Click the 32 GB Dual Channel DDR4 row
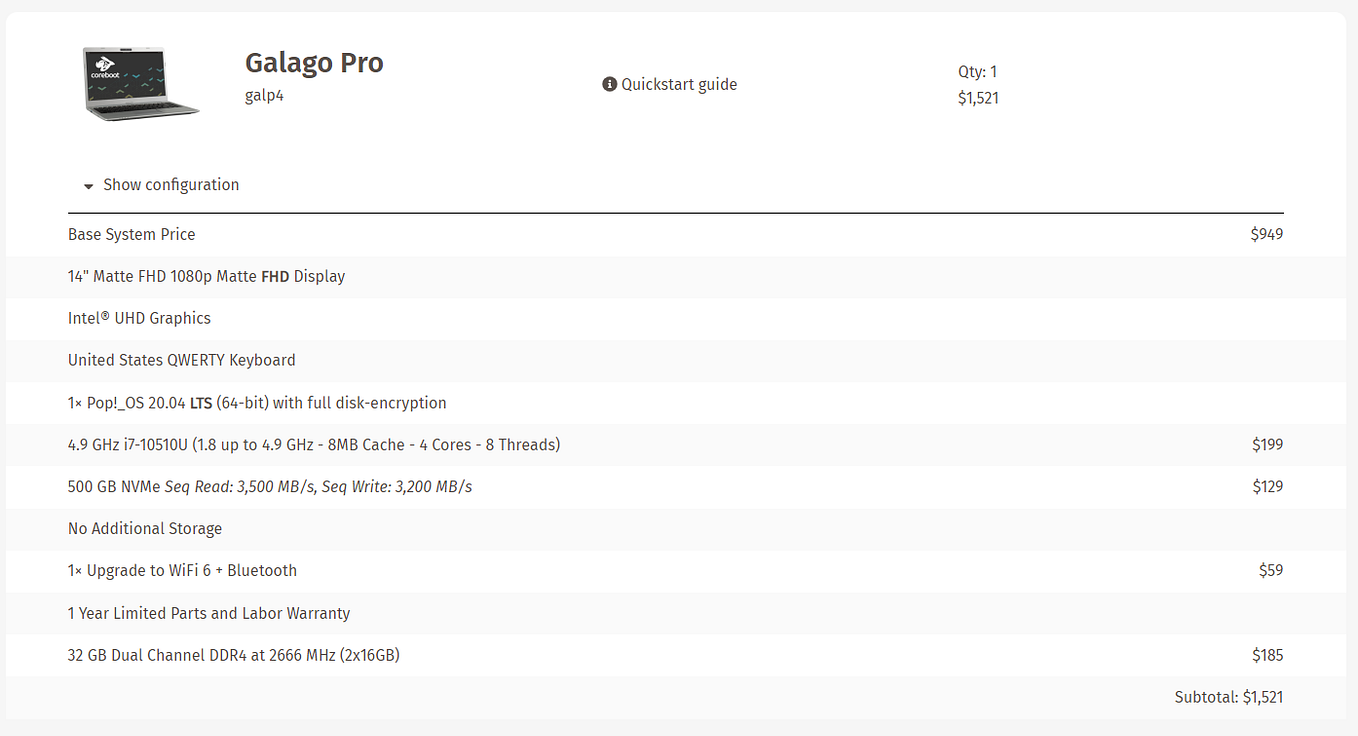1358x736 pixels. pyautogui.click(x=676, y=656)
